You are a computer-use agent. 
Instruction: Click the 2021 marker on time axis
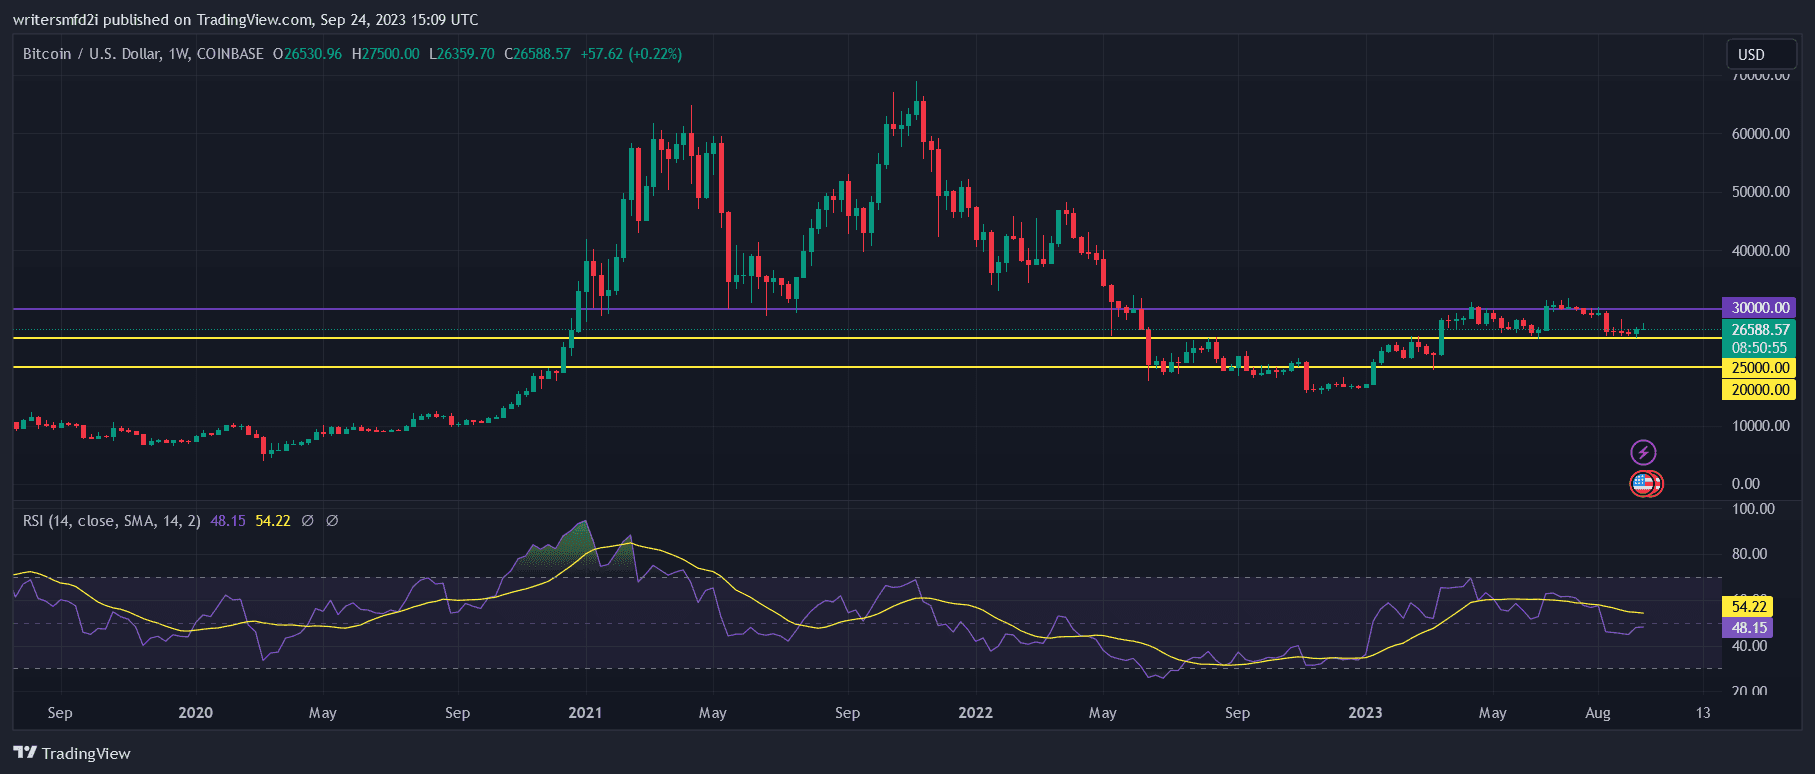pos(585,713)
